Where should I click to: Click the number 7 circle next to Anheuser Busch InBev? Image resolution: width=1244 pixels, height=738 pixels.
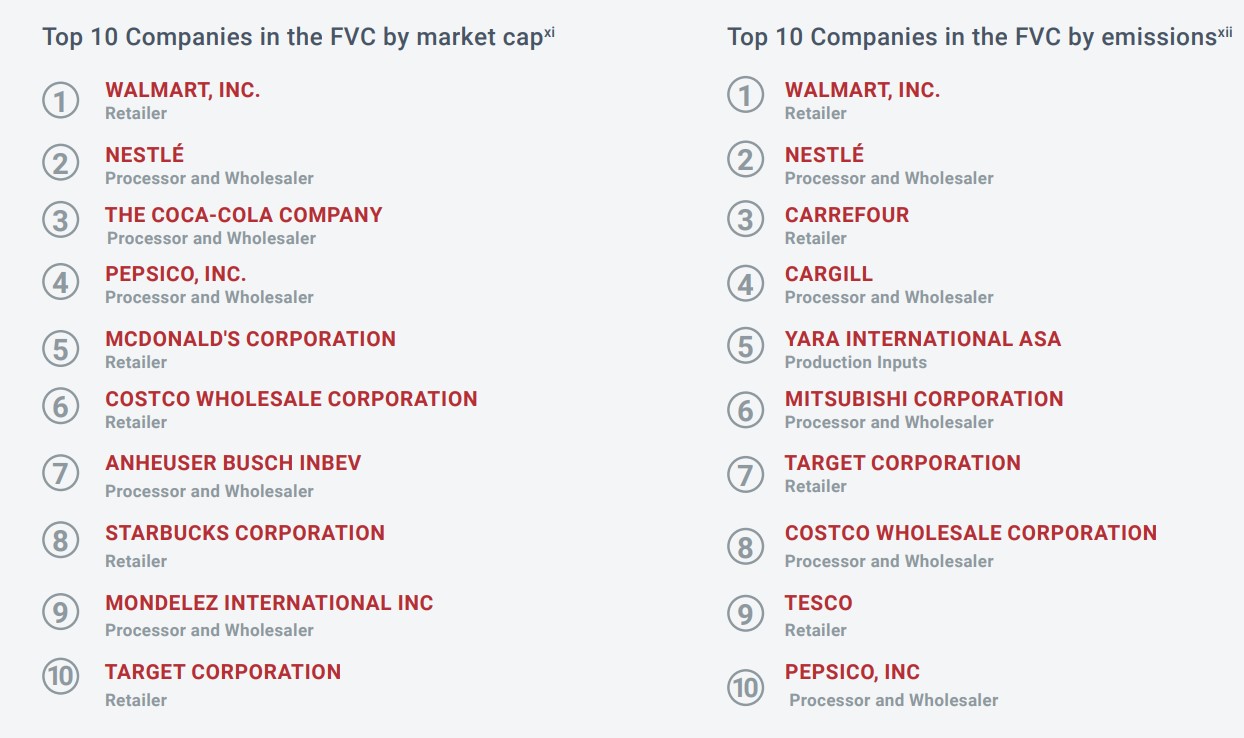(x=60, y=473)
